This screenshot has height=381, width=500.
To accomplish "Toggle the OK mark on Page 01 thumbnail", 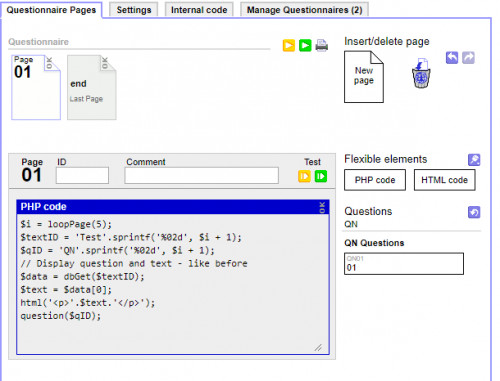I will pyautogui.click(x=49, y=63).
